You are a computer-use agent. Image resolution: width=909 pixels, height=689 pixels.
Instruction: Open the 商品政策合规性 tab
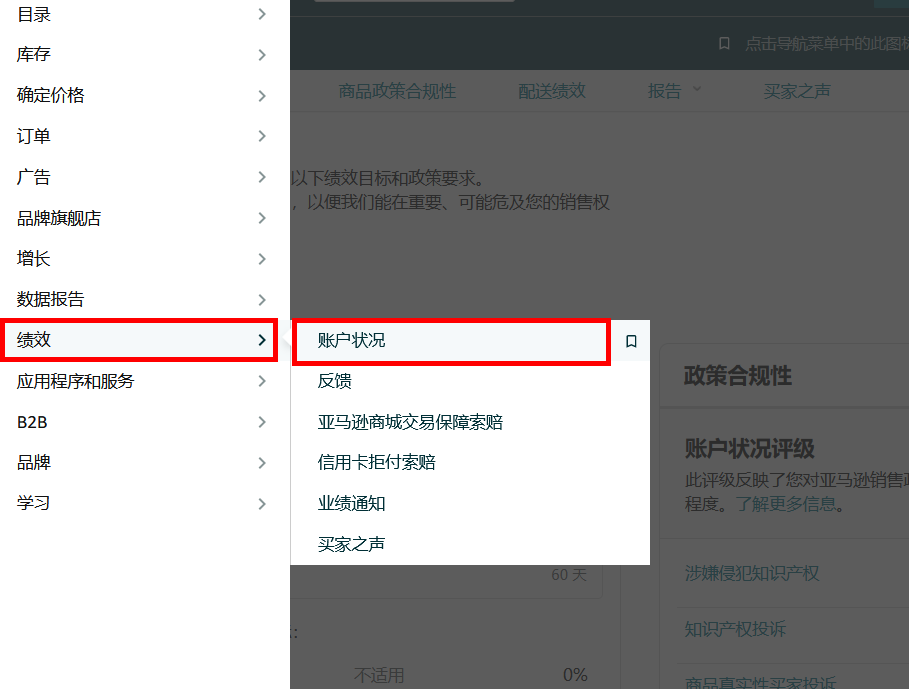[x=398, y=90]
